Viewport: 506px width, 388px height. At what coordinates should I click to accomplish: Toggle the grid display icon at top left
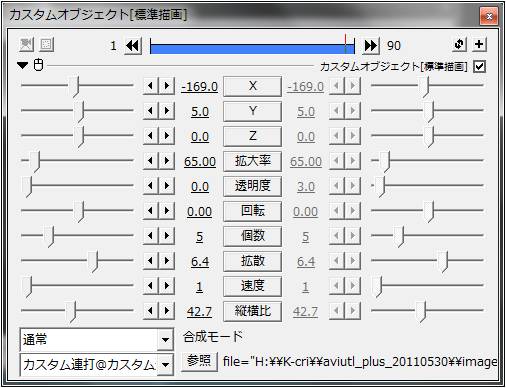tap(46, 44)
